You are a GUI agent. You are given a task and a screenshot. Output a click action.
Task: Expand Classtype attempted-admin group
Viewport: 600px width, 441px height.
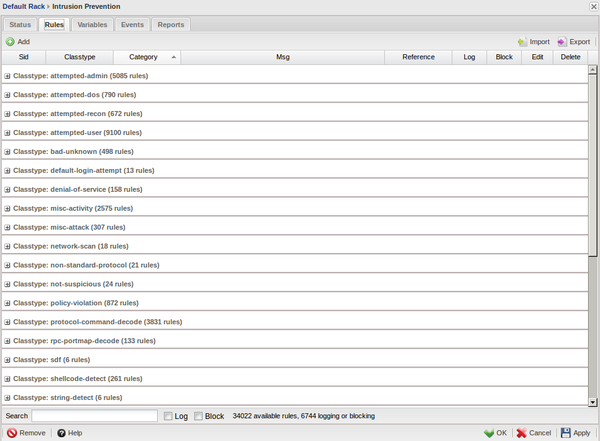pos(7,76)
